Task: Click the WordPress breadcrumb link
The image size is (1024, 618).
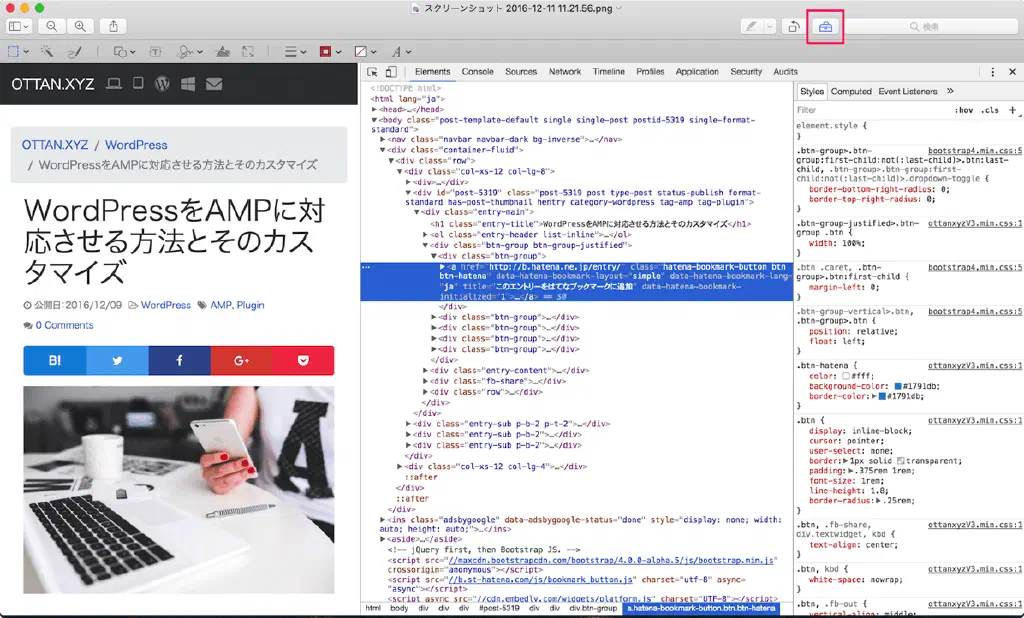Action: coord(136,145)
